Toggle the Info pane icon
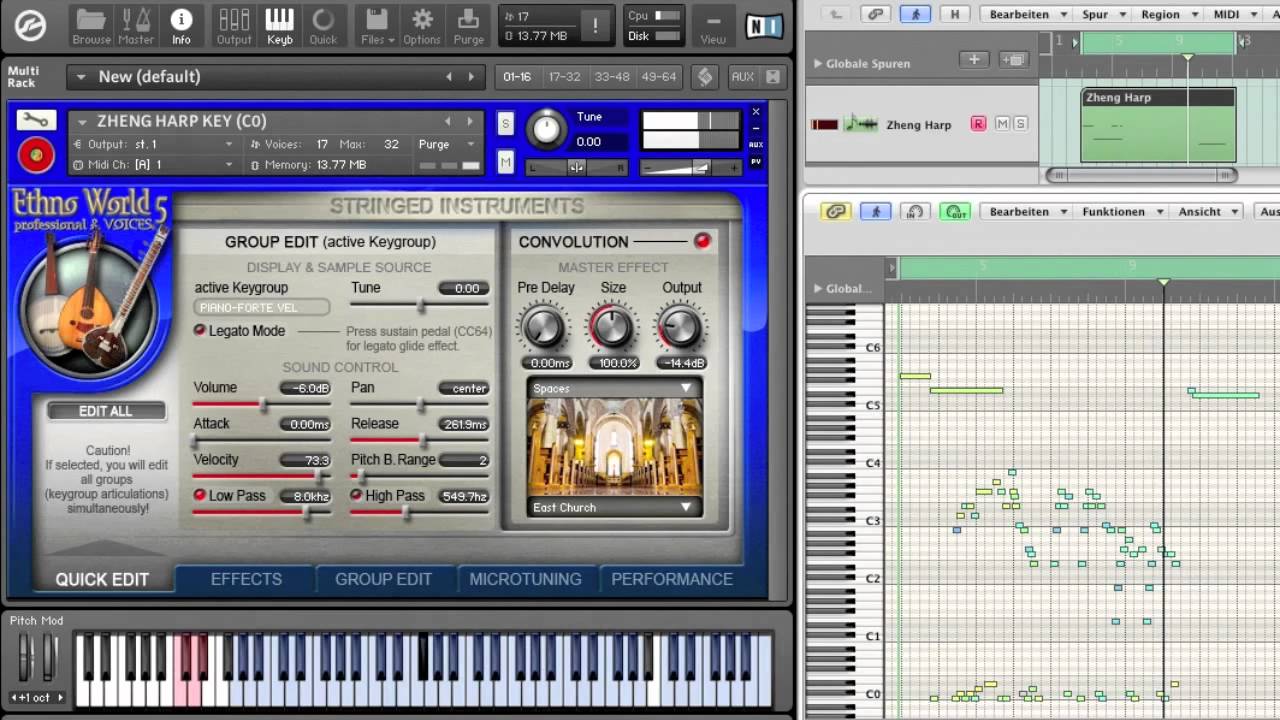This screenshot has width=1280, height=720. (181, 25)
